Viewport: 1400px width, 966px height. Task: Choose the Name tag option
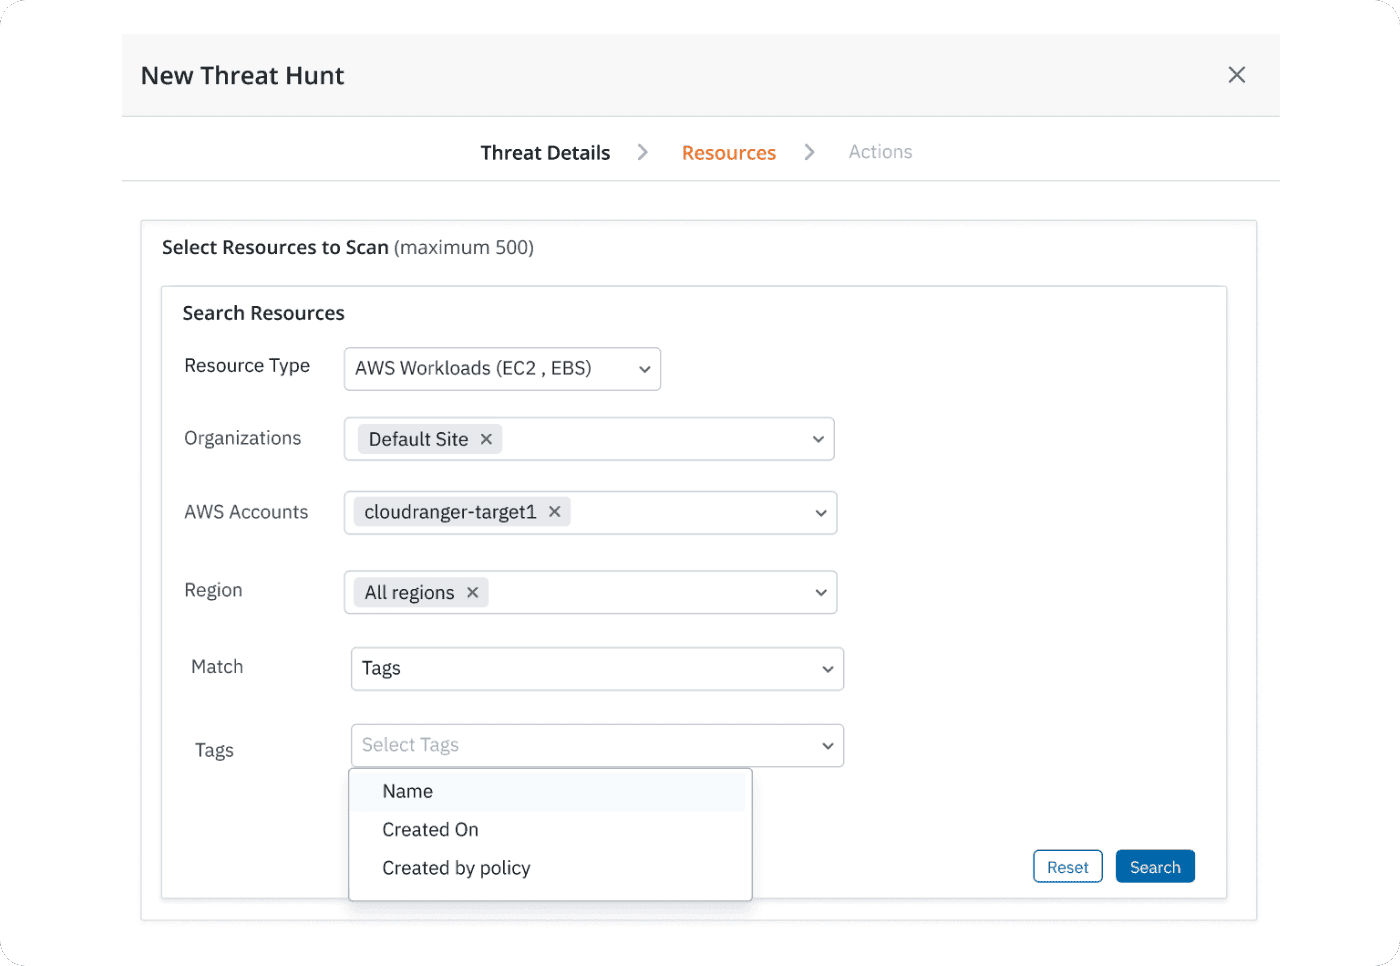[408, 791]
